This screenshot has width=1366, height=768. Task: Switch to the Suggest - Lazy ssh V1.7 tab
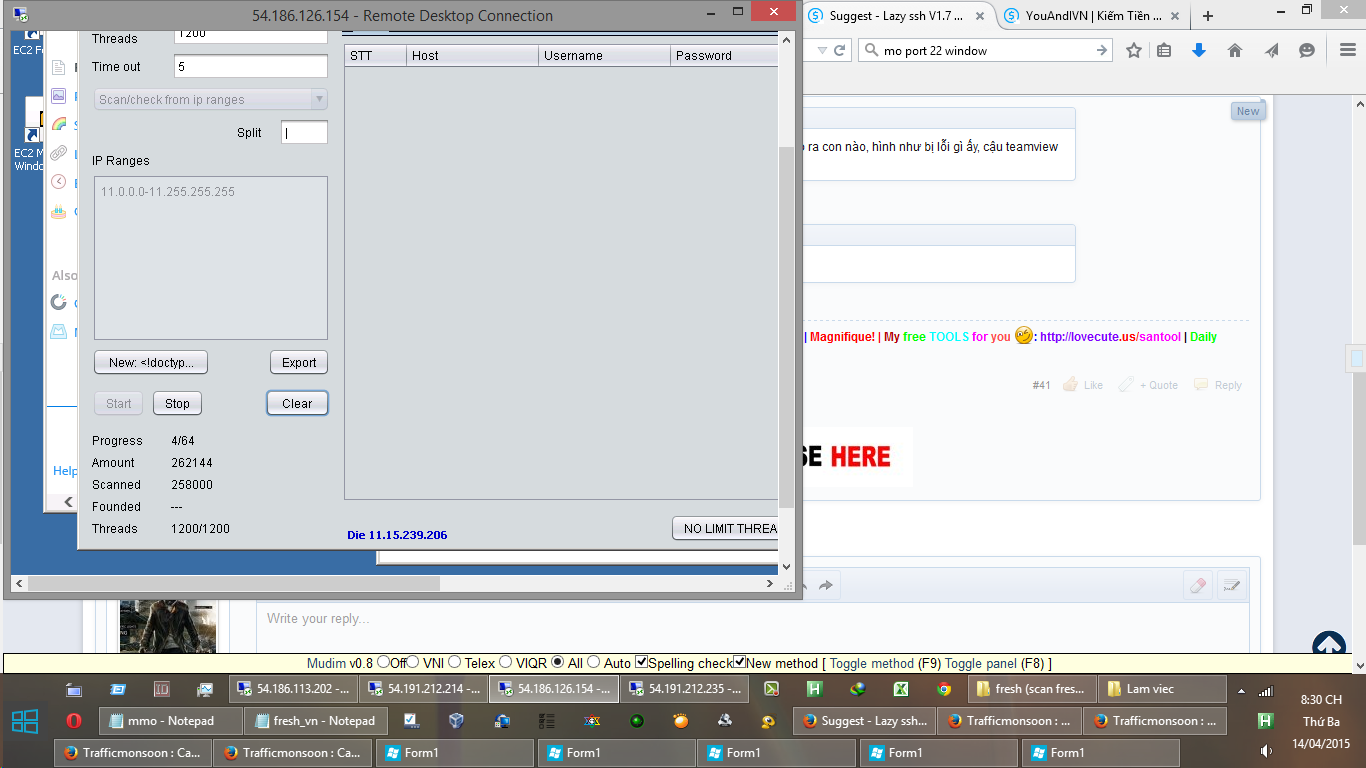[898, 16]
